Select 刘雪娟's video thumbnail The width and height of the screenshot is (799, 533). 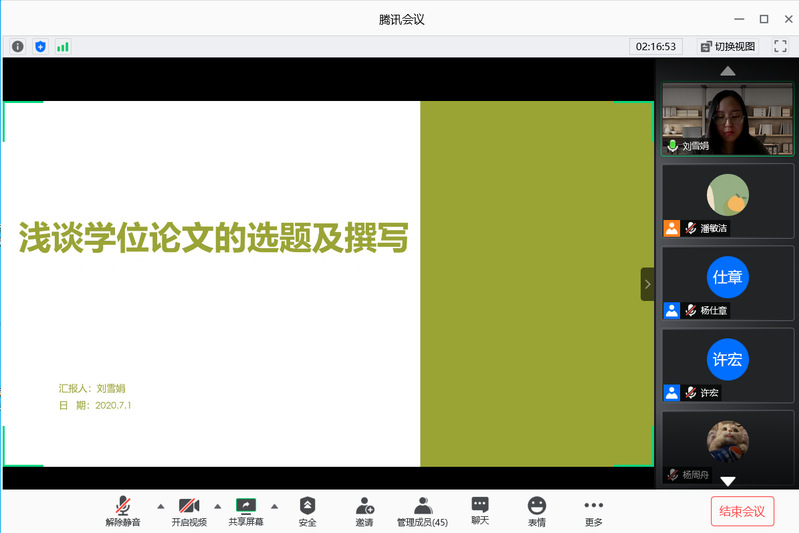point(728,119)
